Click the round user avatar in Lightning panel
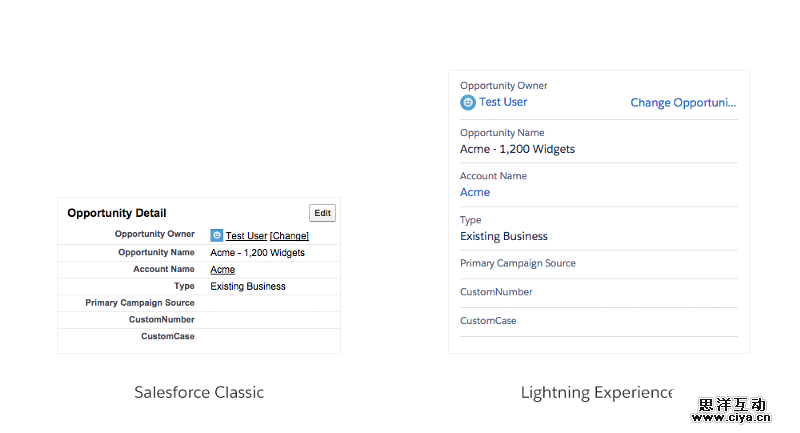The height and width of the screenshot is (433, 800). click(468, 102)
